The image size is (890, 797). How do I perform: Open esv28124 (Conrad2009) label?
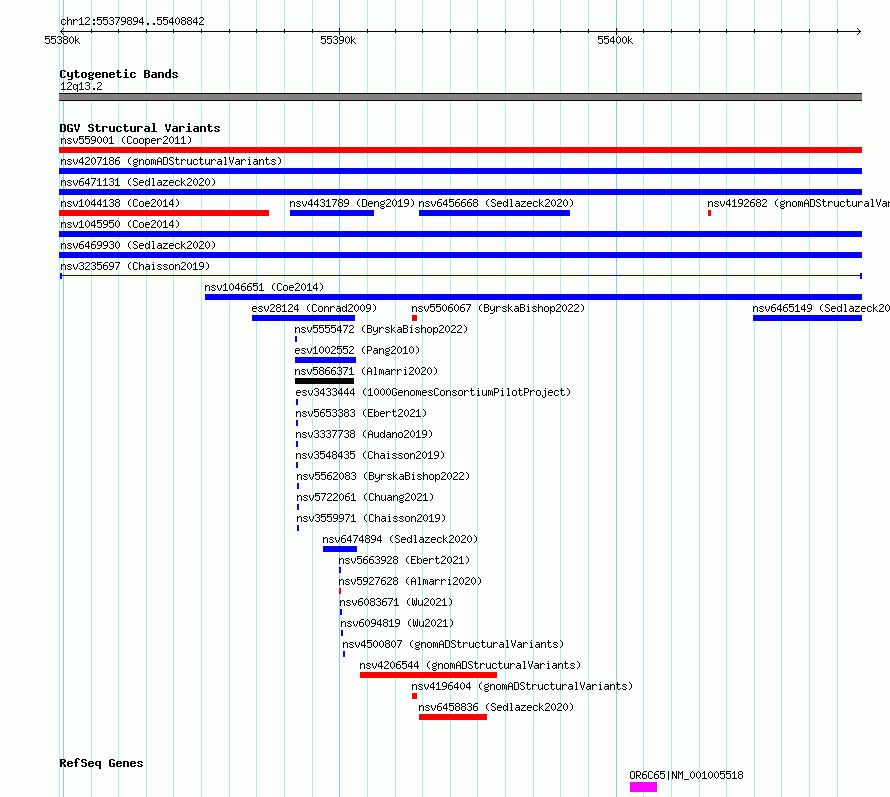(x=314, y=308)
